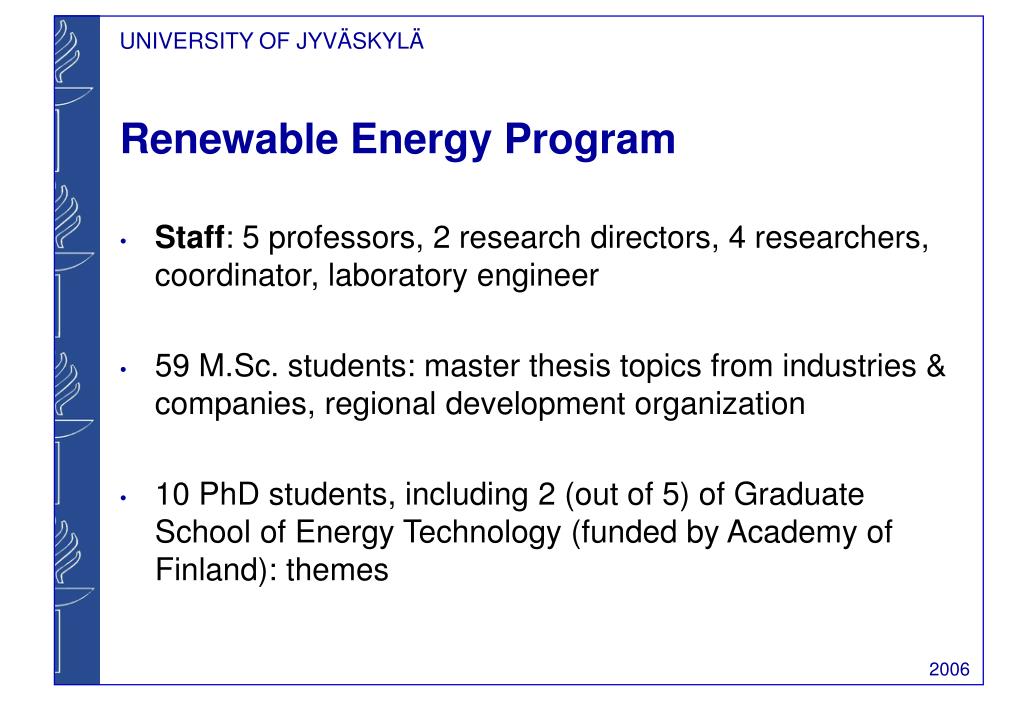Image resolution: width=1023 pixels, height=708 pixels.
Task: Click the bullet before 10 PhD students
Action: (x=123, y=499)
